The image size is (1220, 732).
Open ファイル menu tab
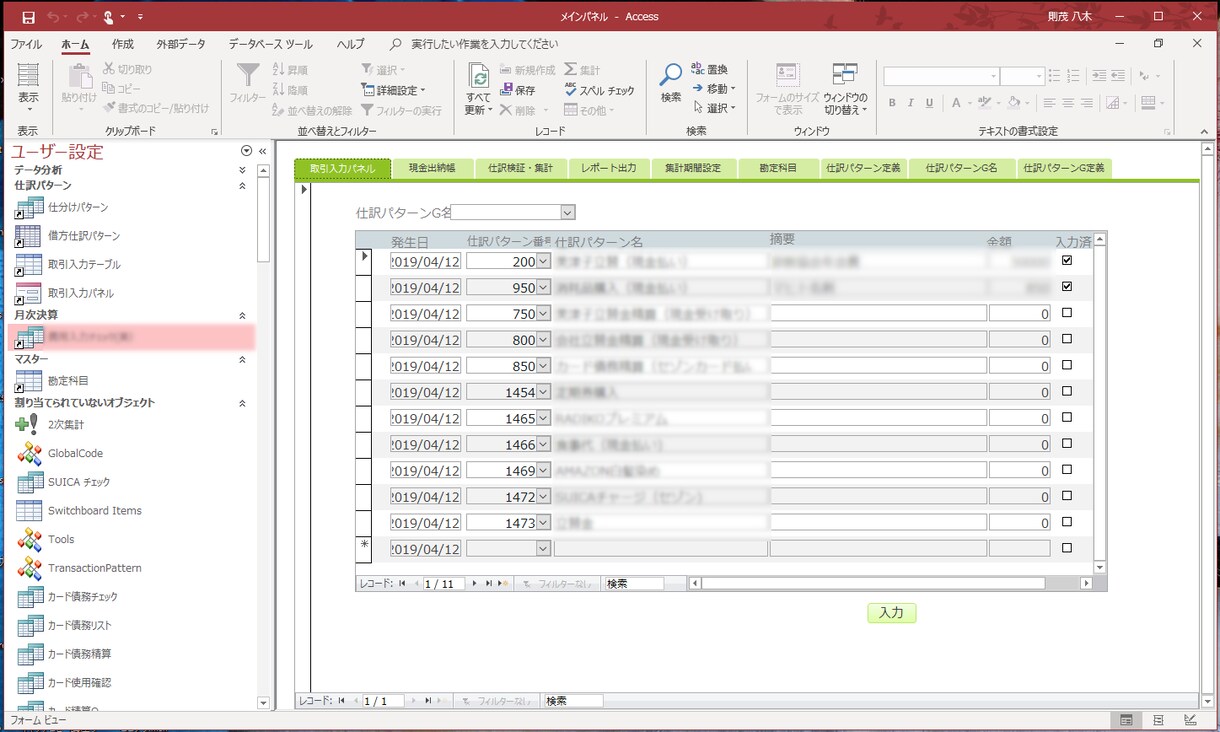(x=26, y=44)
